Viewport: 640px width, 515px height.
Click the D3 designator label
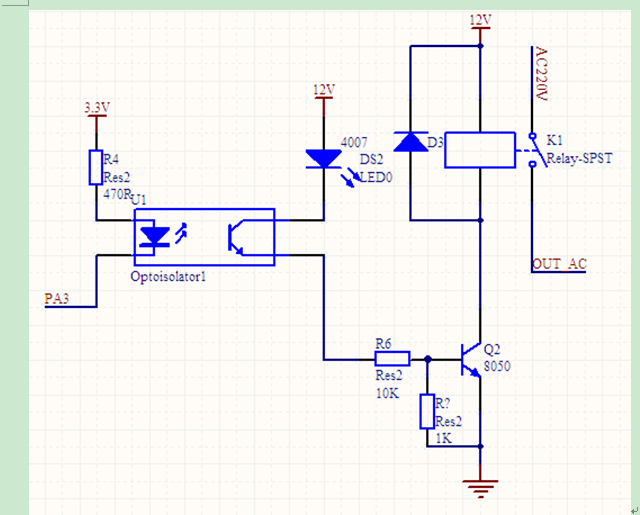point(435,142)
